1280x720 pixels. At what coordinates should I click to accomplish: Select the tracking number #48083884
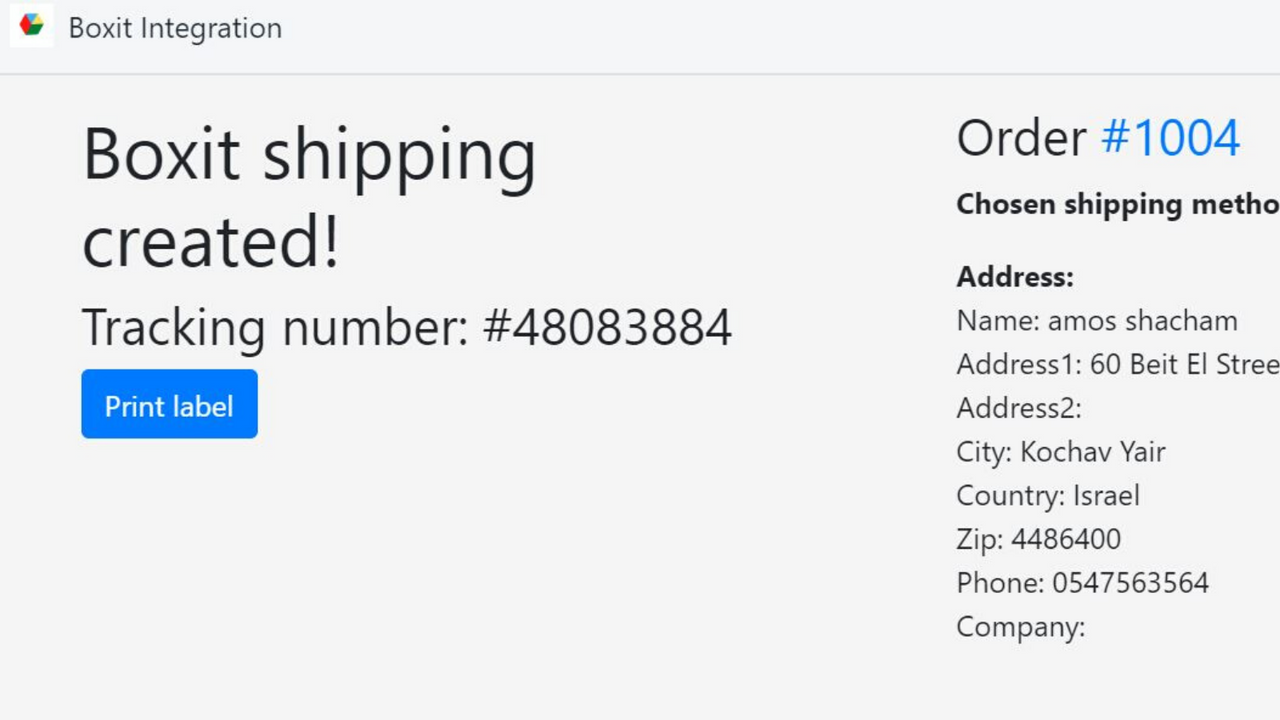[406, 327]
